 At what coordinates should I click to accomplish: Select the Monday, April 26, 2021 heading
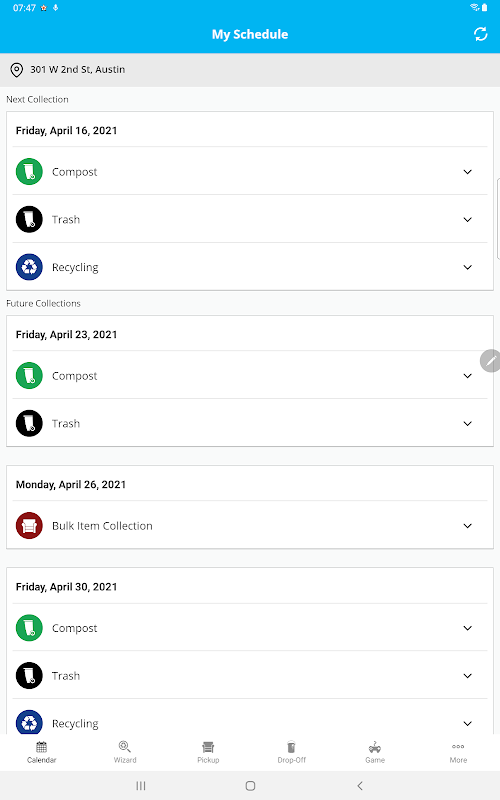(71, 485)
